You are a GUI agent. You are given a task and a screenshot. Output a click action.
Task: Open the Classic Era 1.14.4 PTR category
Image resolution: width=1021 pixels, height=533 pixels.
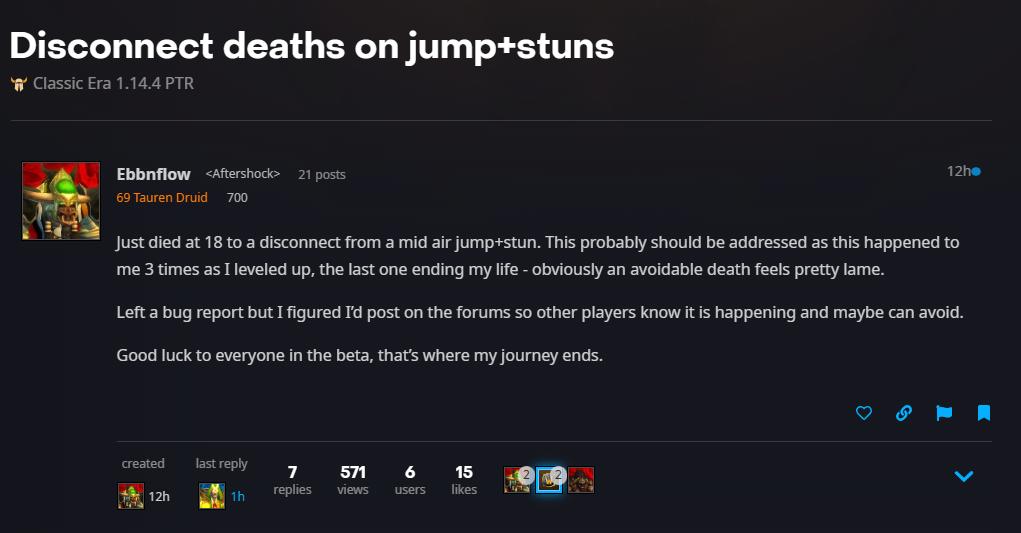113,83
